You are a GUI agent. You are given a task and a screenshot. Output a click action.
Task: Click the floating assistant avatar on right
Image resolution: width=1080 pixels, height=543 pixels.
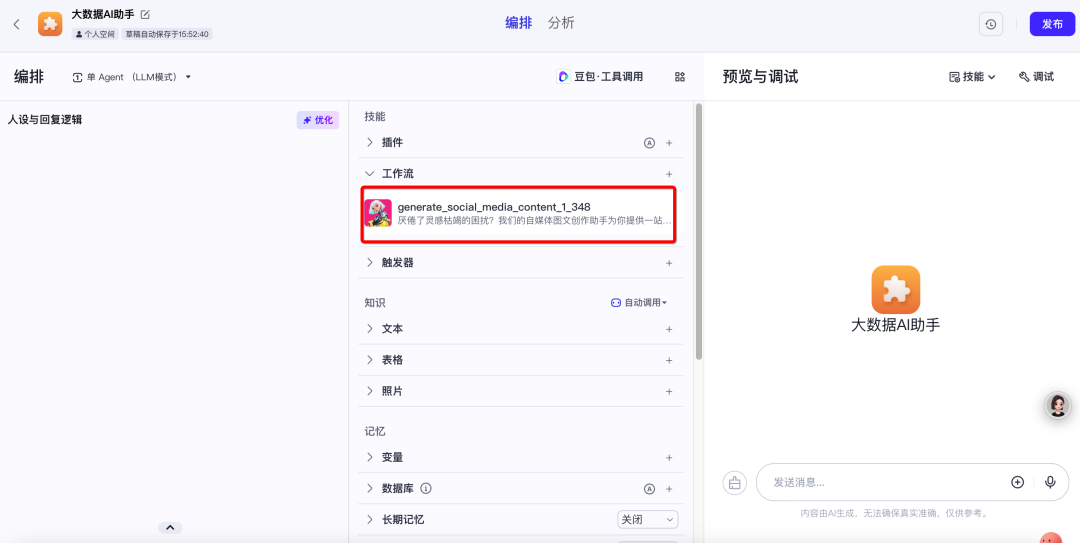coord(1058,405)
